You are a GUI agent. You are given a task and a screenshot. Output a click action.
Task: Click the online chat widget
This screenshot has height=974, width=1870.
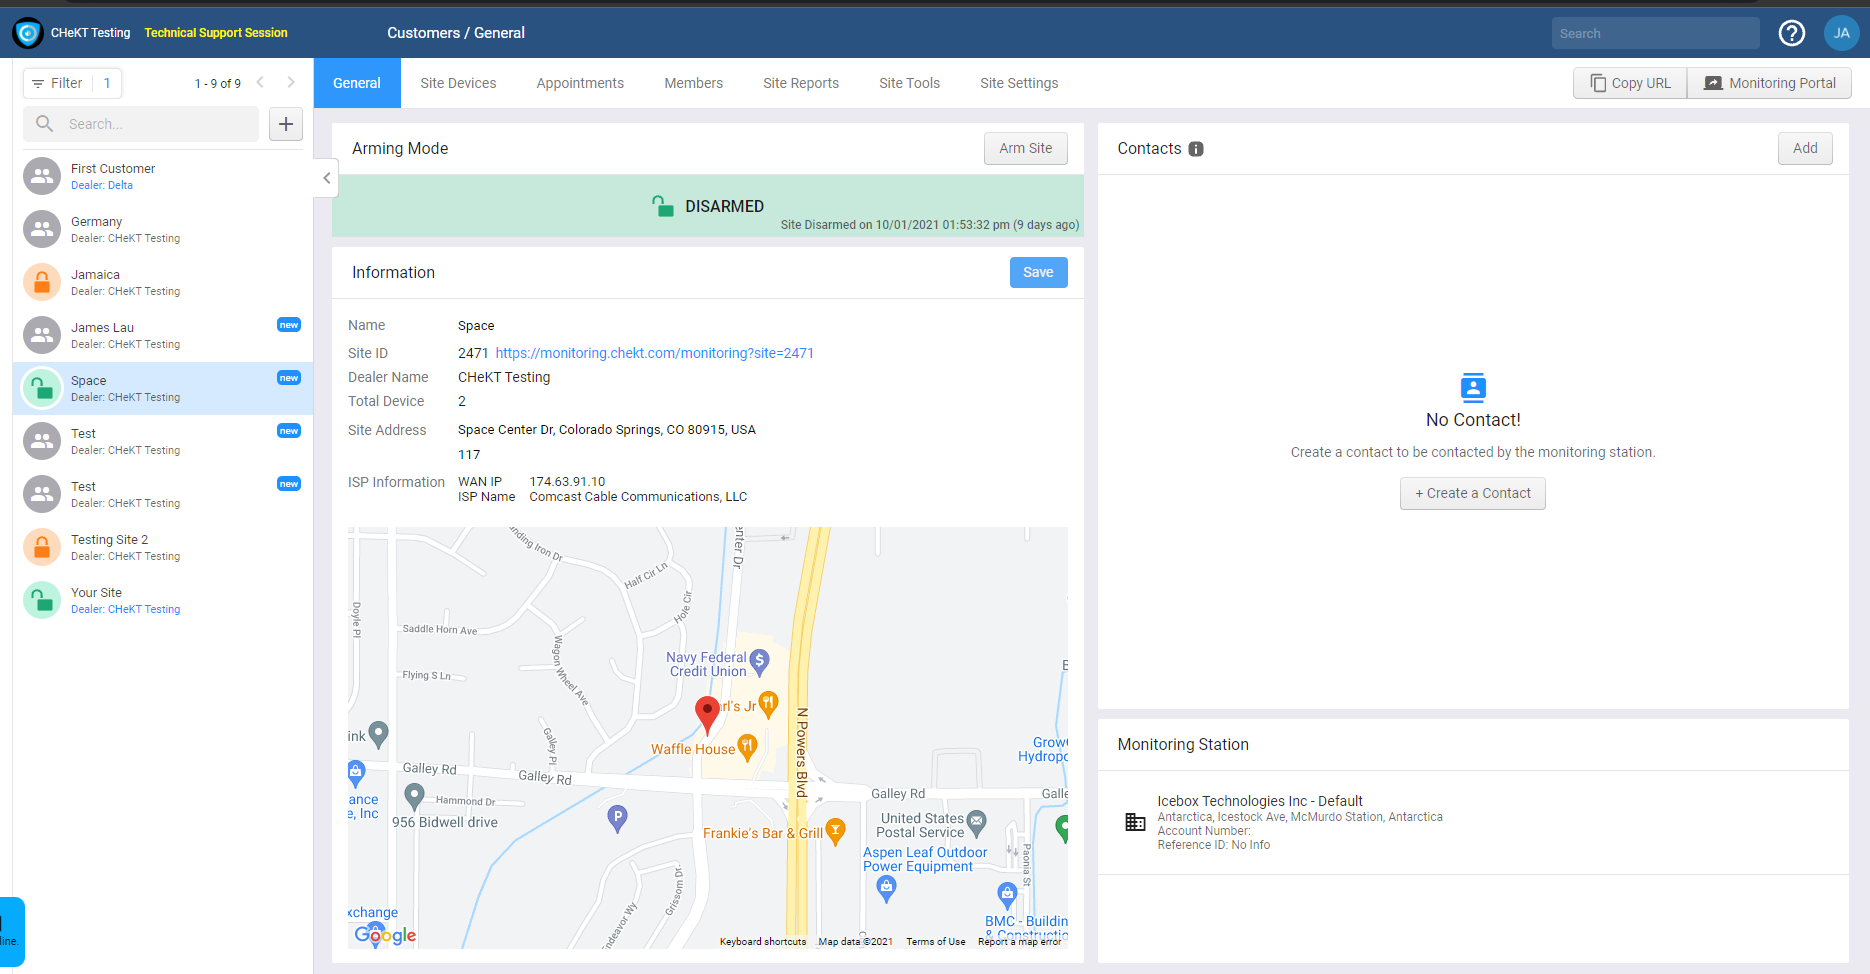coord(10,932)
